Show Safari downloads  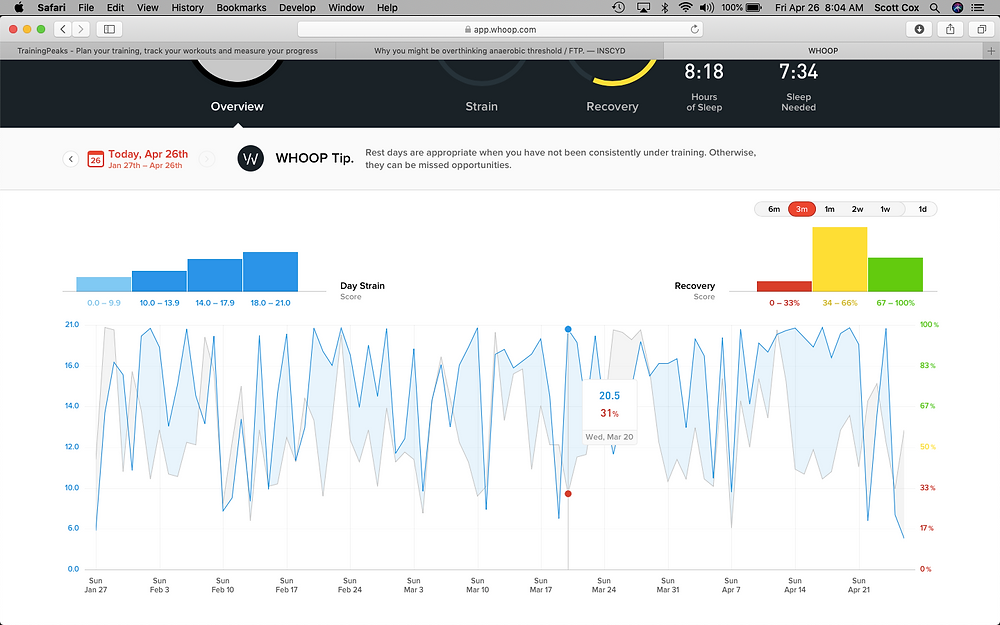pyautogui.click(x=919, y=29)
